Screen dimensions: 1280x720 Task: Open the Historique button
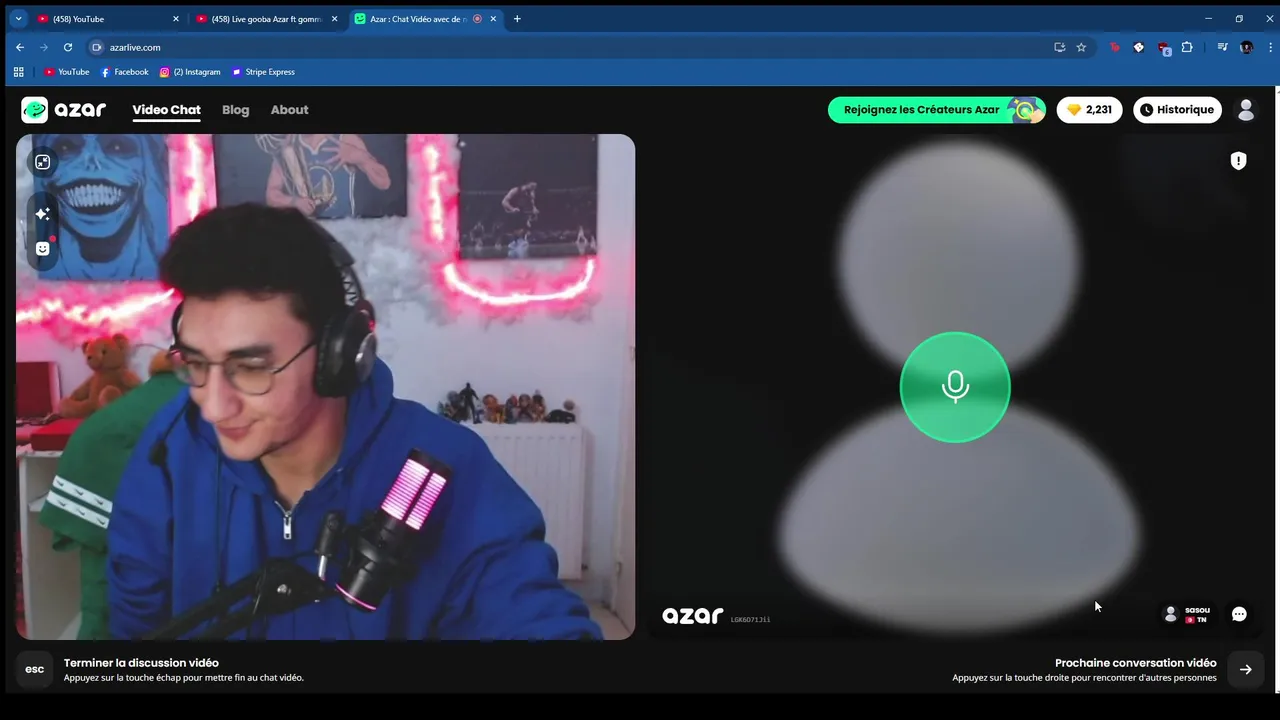pyautogui.click(x=1177, y=110)
